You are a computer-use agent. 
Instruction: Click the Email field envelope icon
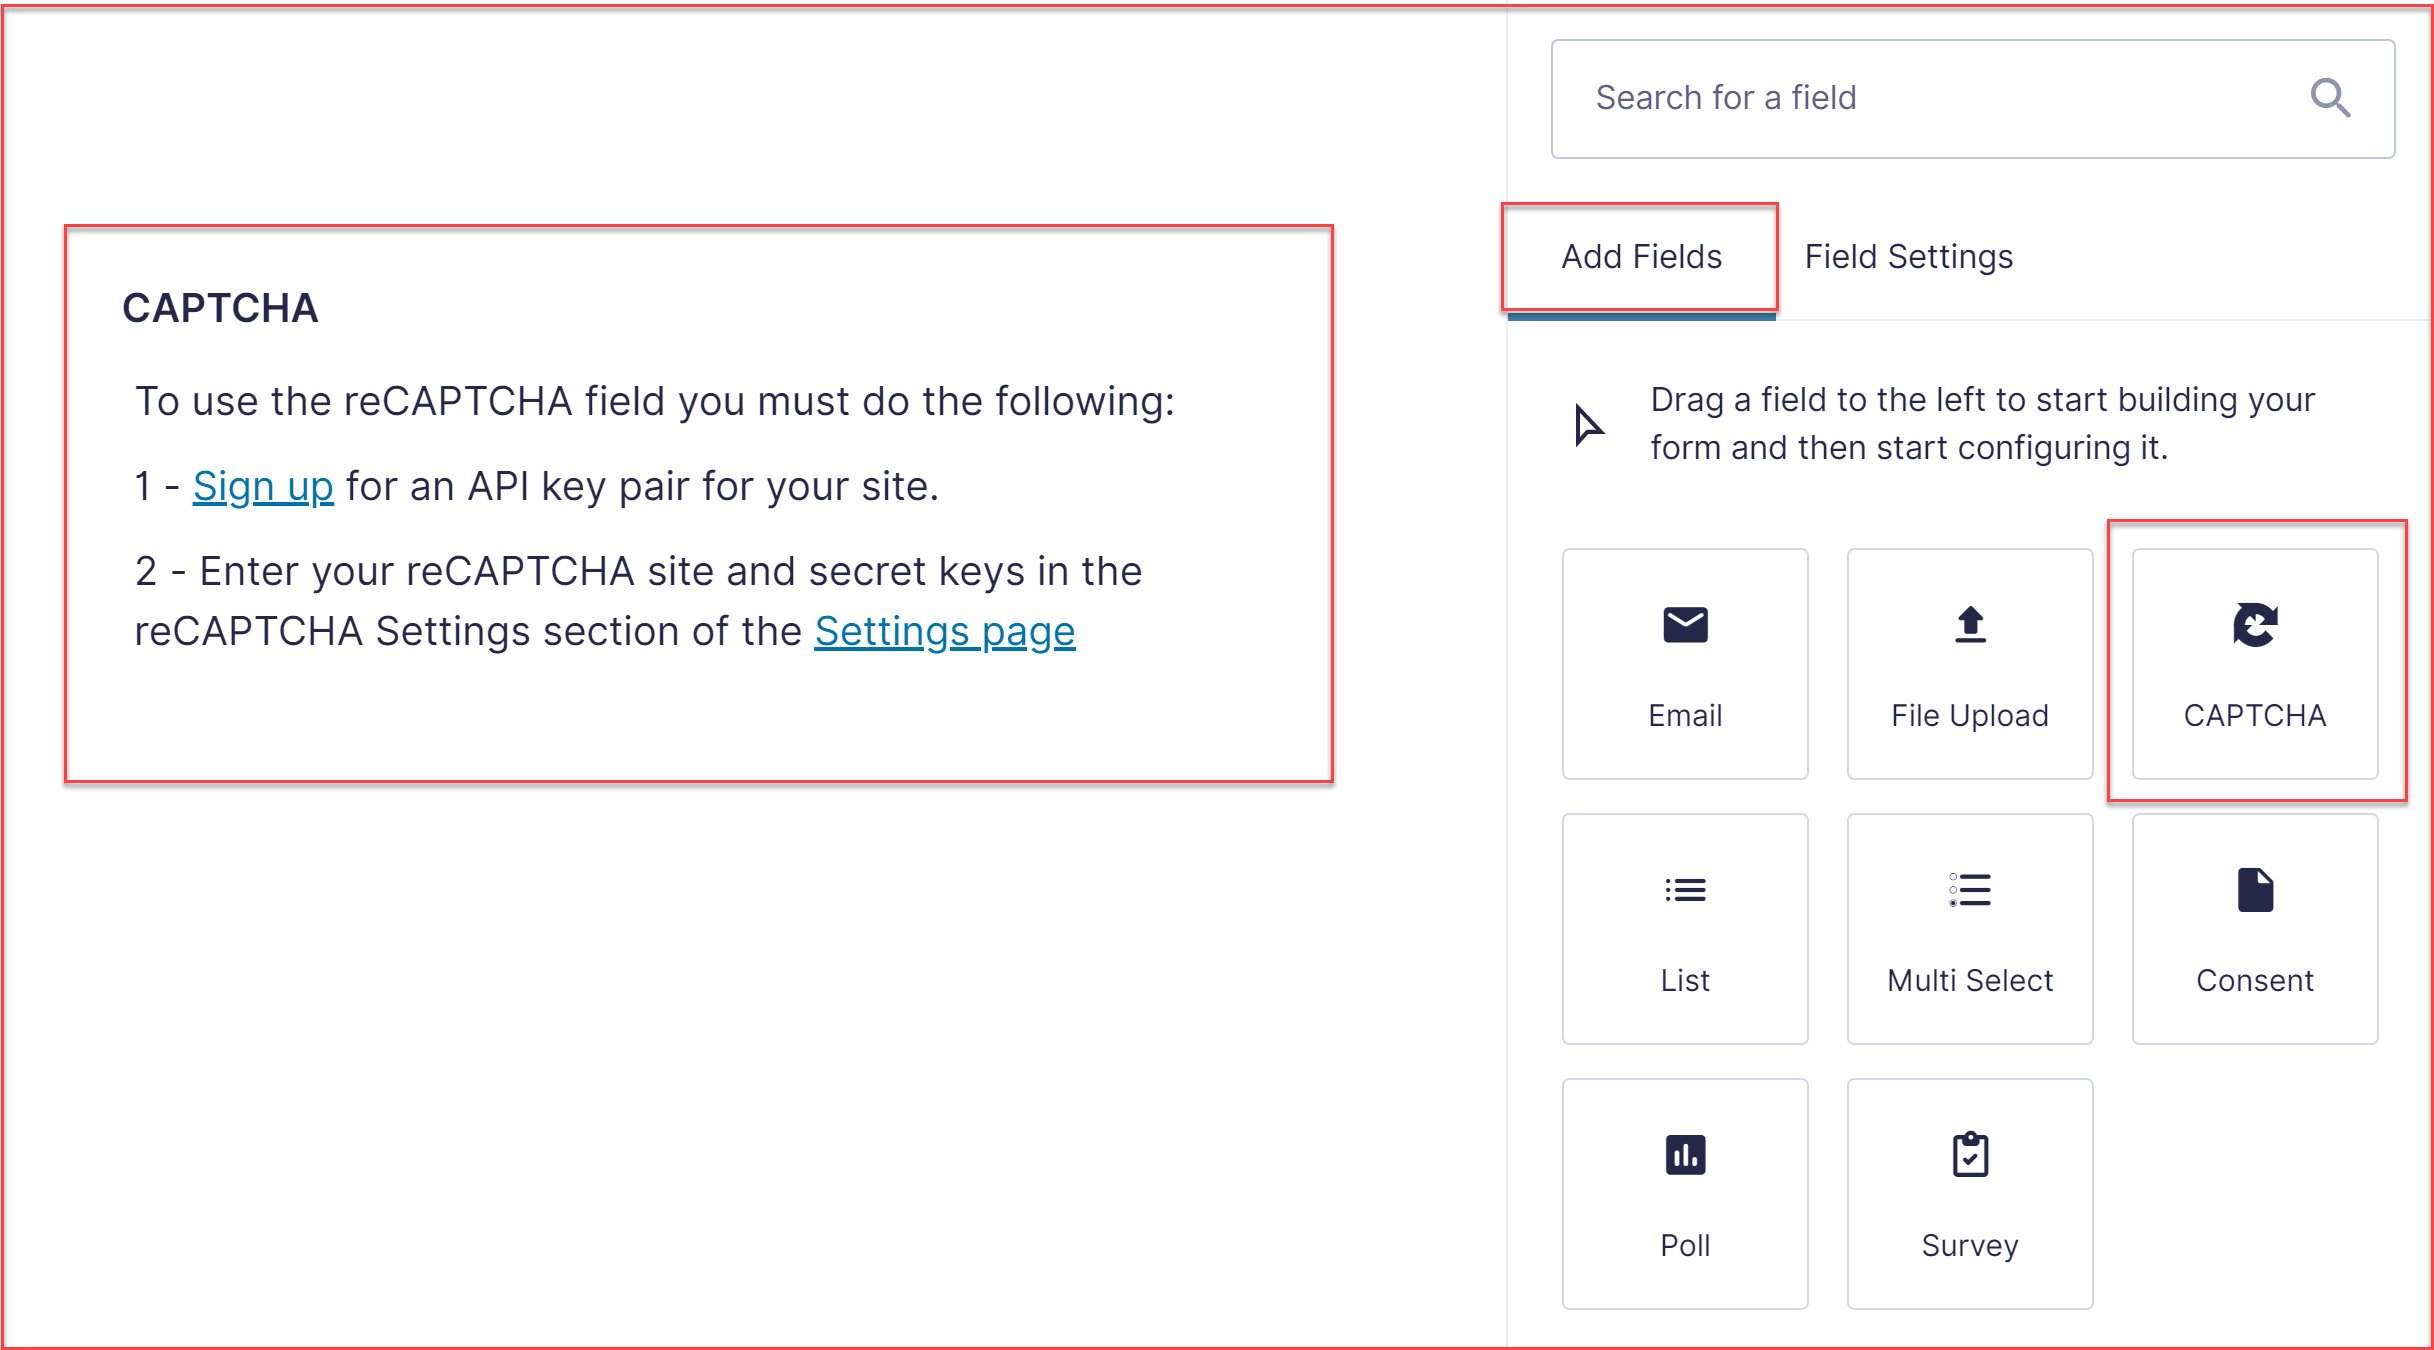coord(1685,625)
